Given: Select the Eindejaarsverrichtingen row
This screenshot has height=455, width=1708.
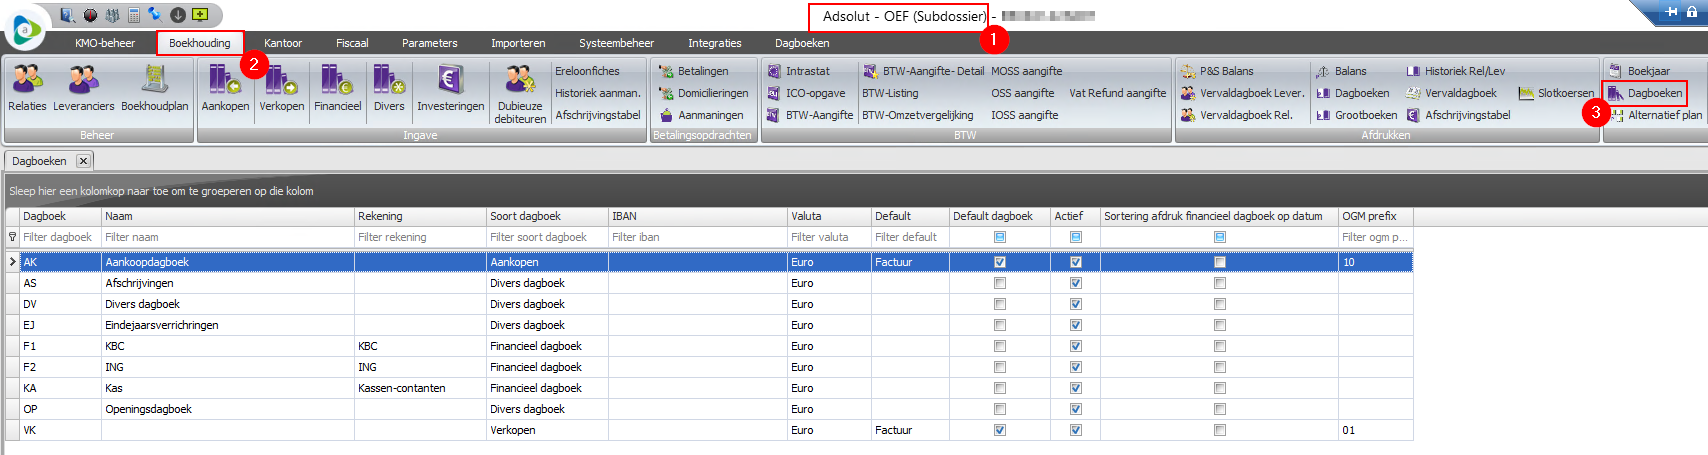Looking at the screenshot, I should (709, 325).
